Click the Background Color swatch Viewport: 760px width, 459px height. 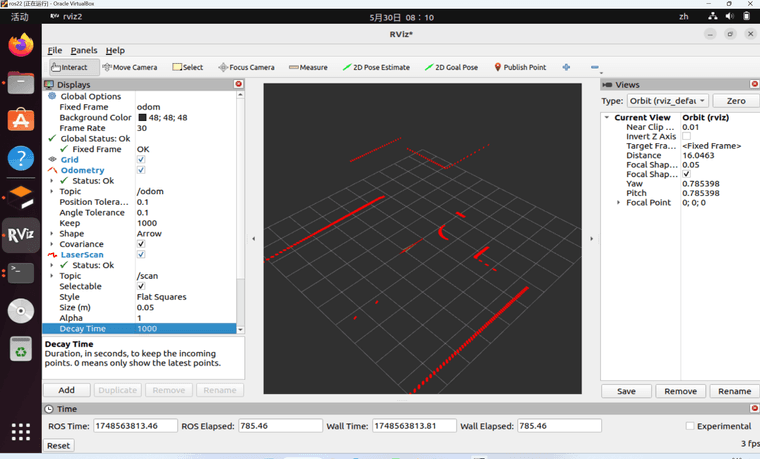coord(142,117)
